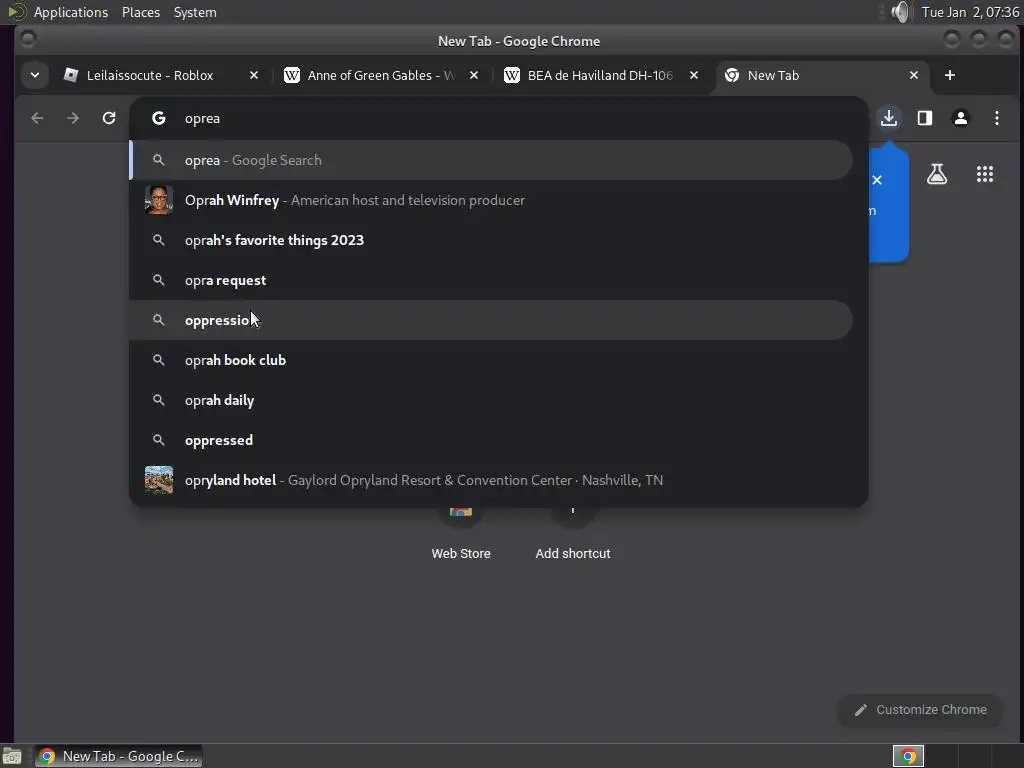Image resolution: width=1024 pixels, height=768 pixels.
Task: Click the volume speaker icon
Action: pyautogui.click(x=900, y=12)
